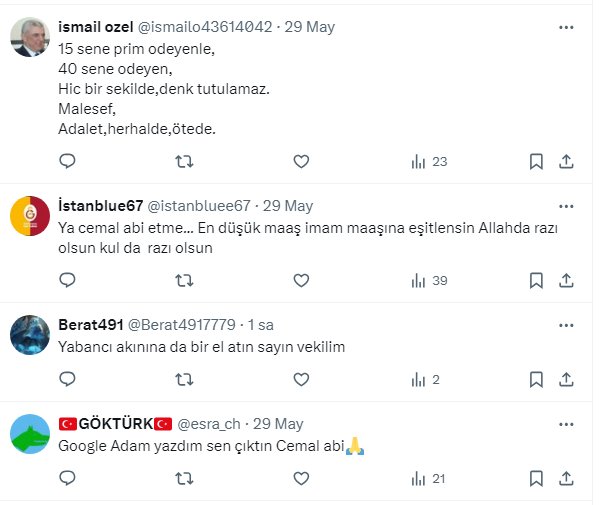
Task: Bookmark Berat491's tweet
Action: [536, 379]
